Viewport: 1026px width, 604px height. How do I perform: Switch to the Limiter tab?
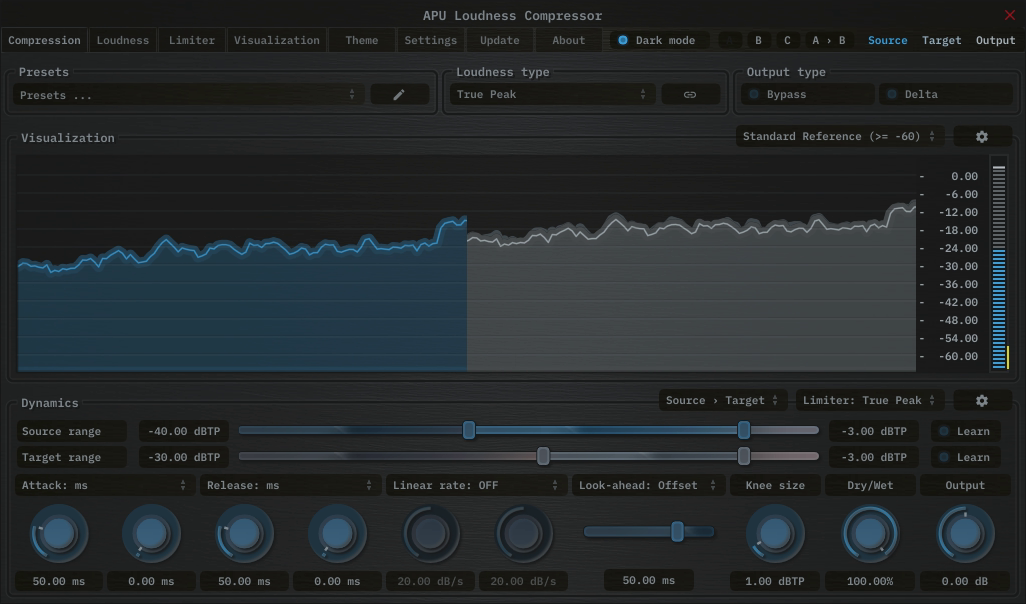click(x=191, y=40)
